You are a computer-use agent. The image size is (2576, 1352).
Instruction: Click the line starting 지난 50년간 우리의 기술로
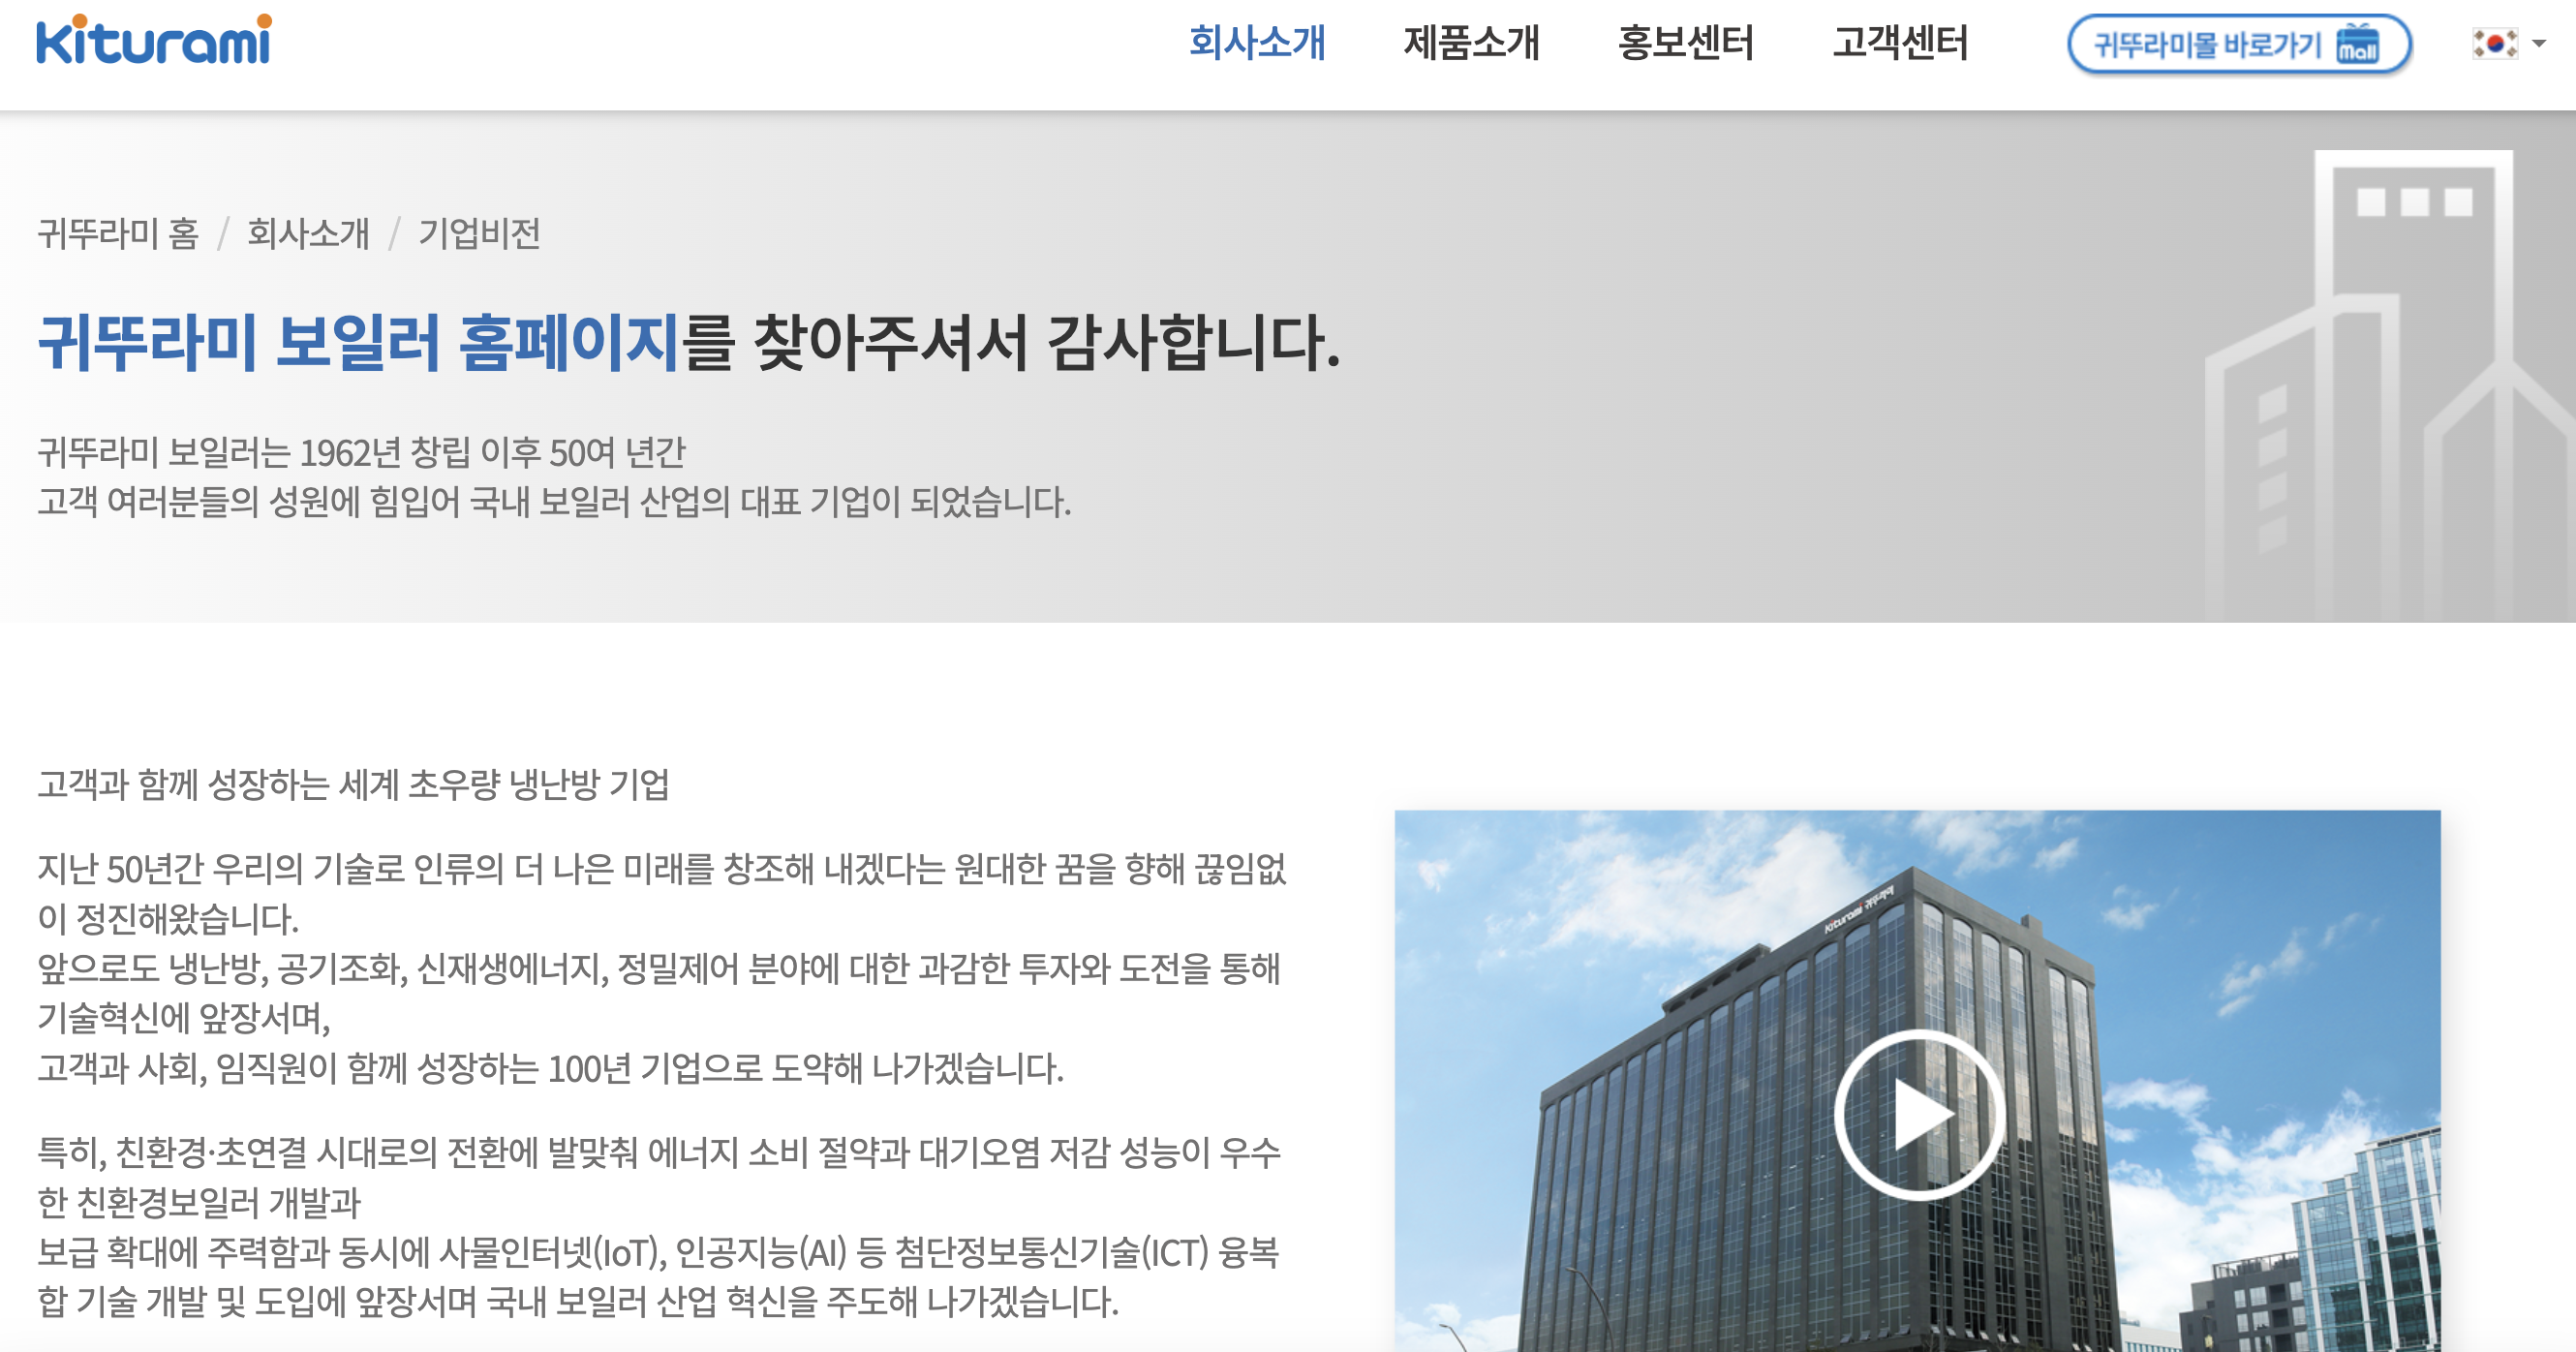(x=662, y=869)
